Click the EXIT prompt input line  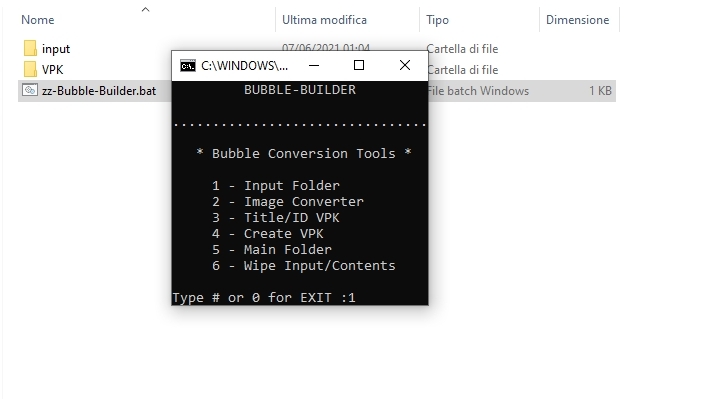click(x=264, y=298)
